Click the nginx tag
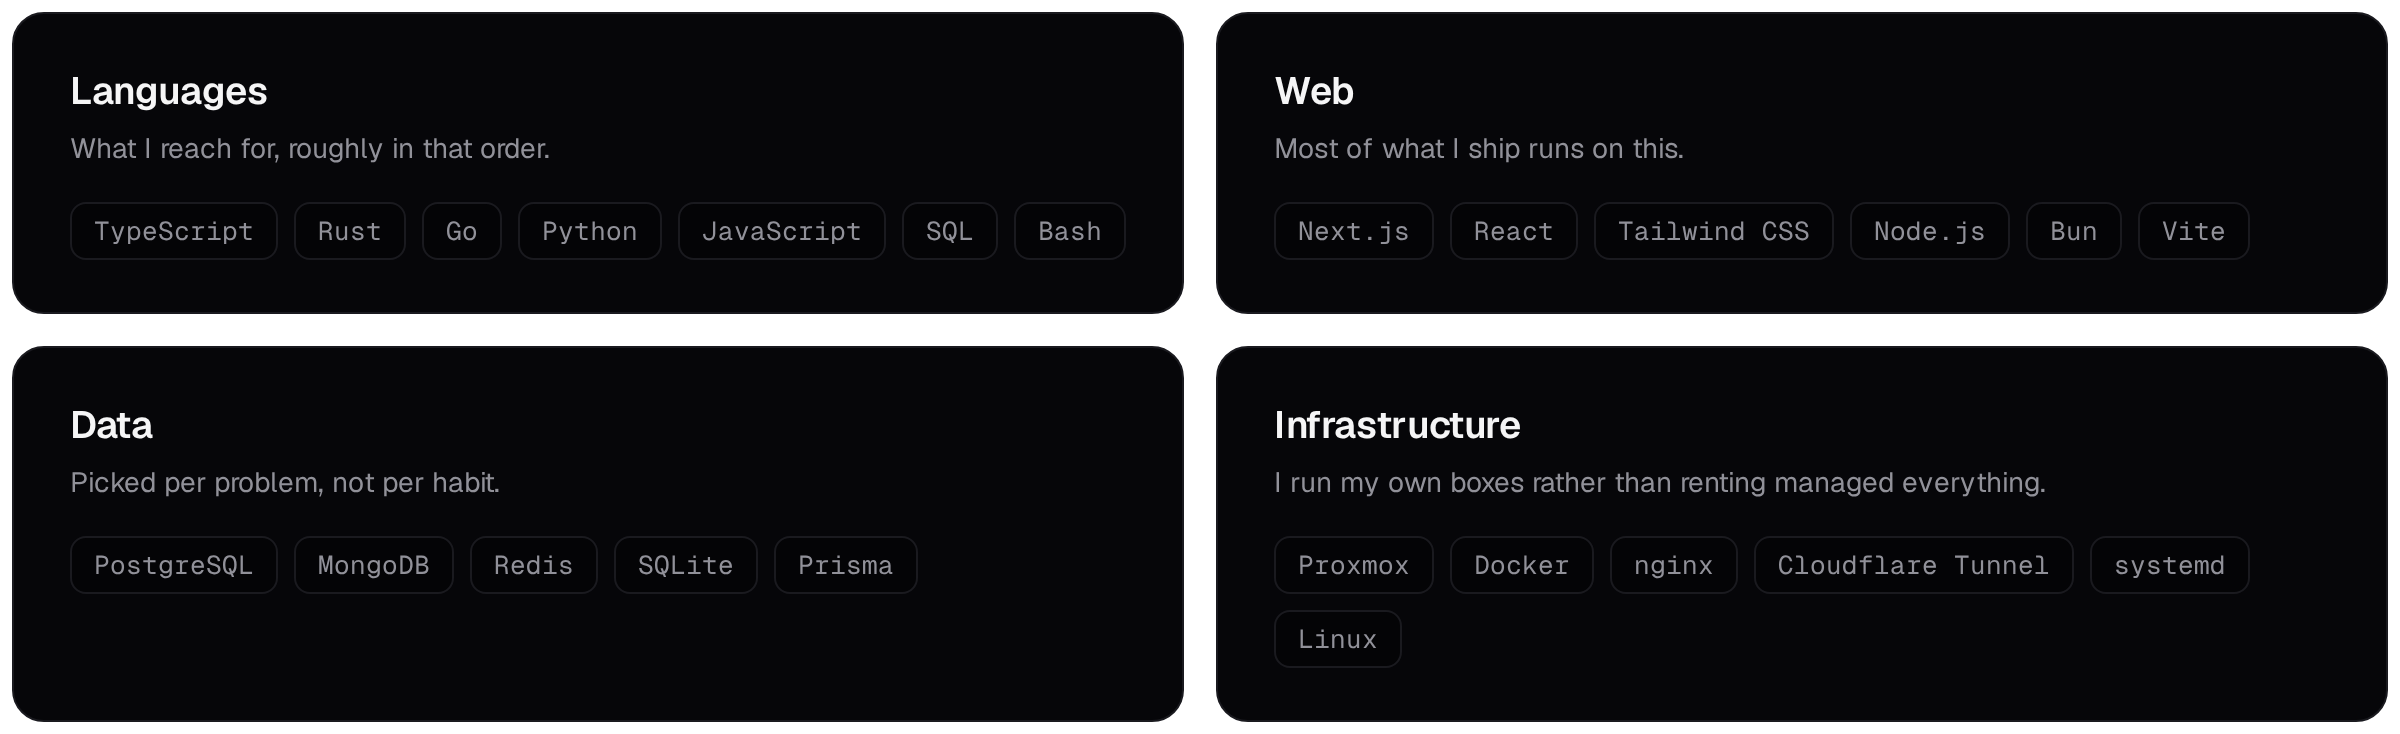This screenshot has width=2400, height=734. 1674,565
